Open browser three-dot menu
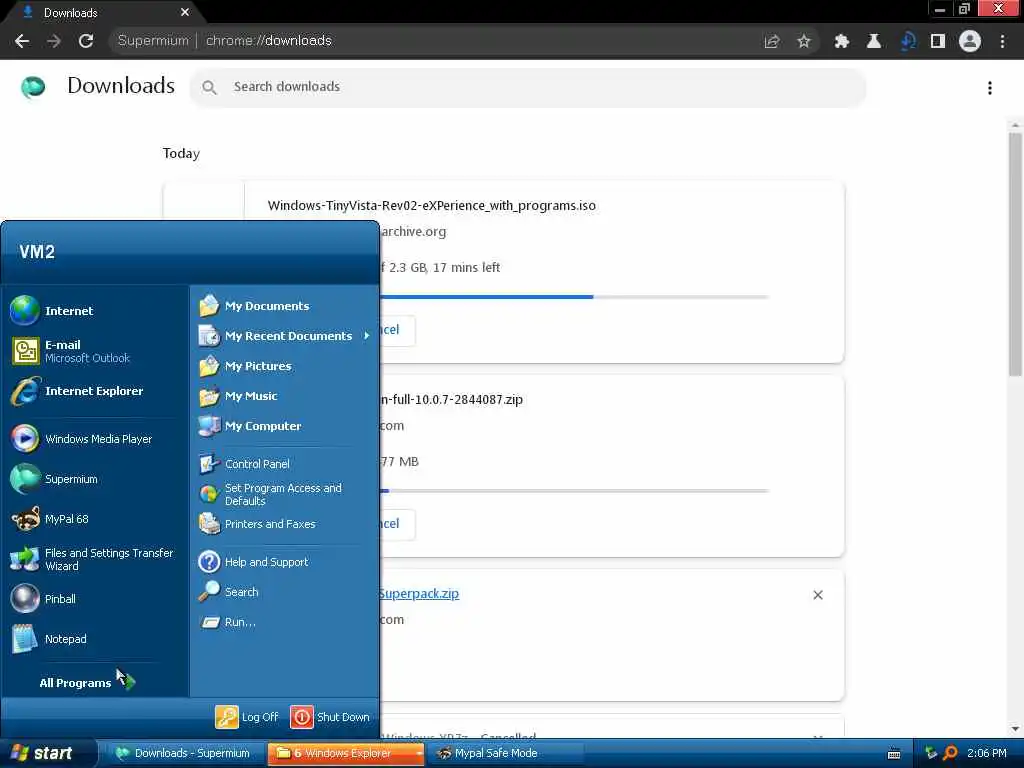The height and width of the screenshot is (768, 1024). 1002,41
